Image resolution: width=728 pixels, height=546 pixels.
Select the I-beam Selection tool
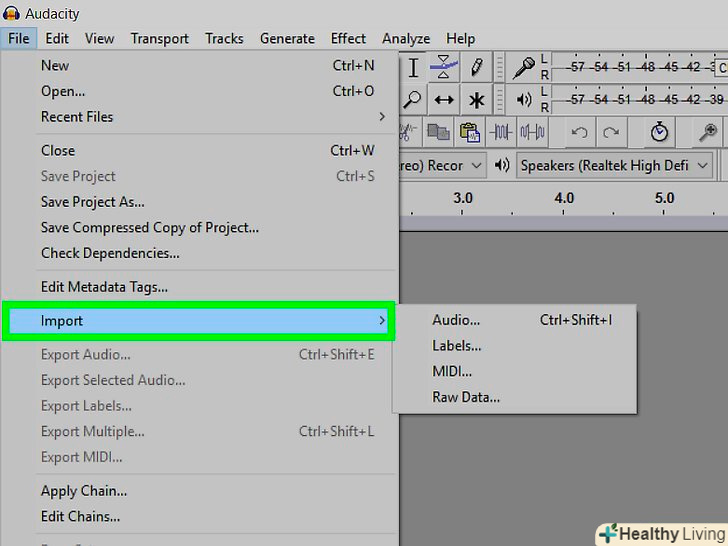coord(413,67)
